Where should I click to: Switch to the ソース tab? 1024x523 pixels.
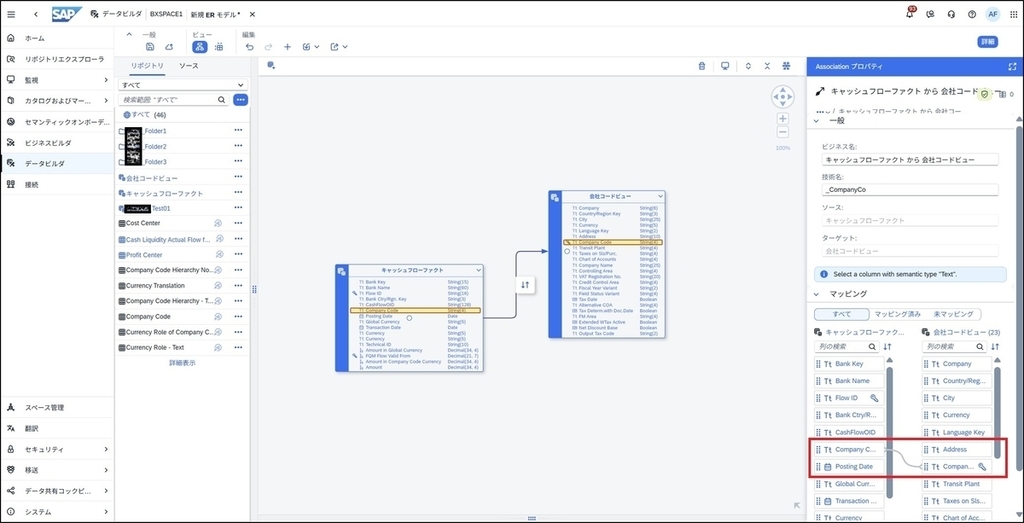coord(188,66)
